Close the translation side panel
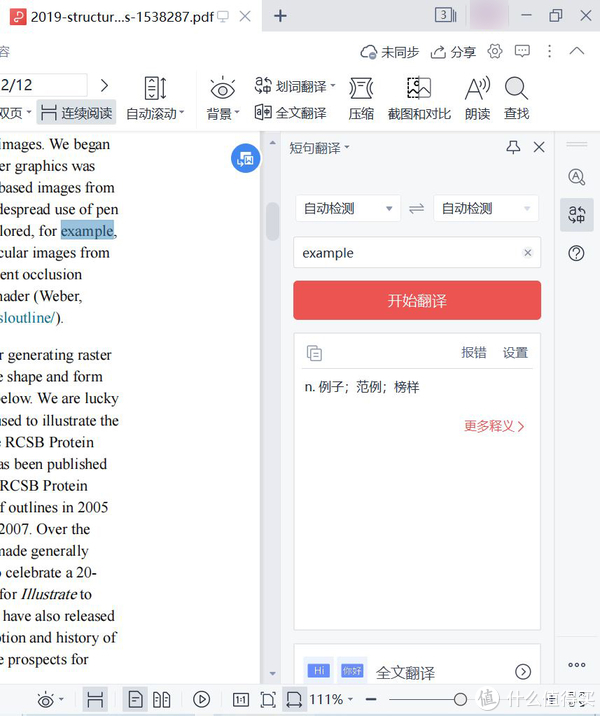This screenshot has height=716, width=600. click(539, 147)
